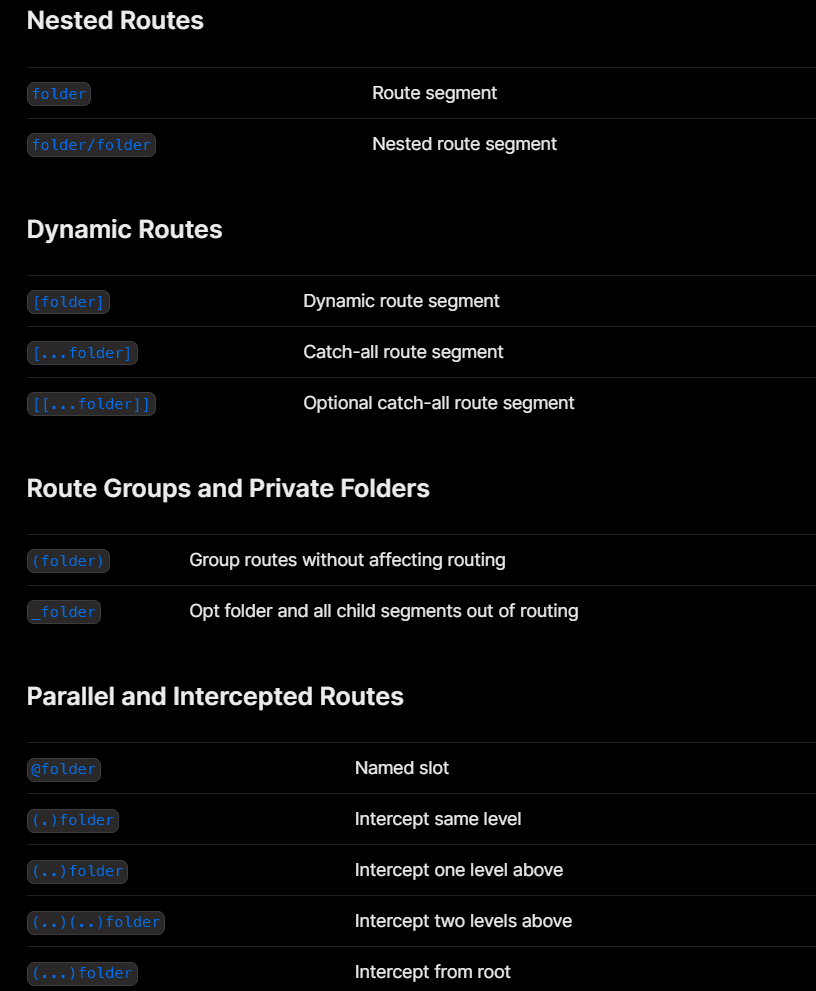Click 'Parallel and Intercepted Routes' heading
The image size is (816, 991).
coord(215,696)
